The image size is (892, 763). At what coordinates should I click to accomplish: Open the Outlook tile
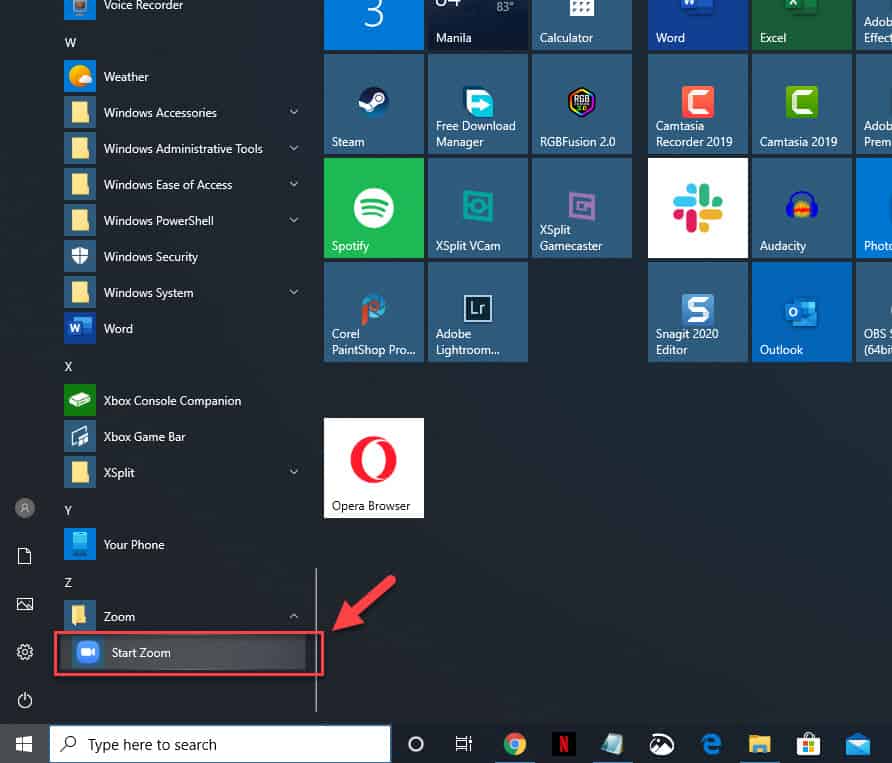[x=802, y=312]
